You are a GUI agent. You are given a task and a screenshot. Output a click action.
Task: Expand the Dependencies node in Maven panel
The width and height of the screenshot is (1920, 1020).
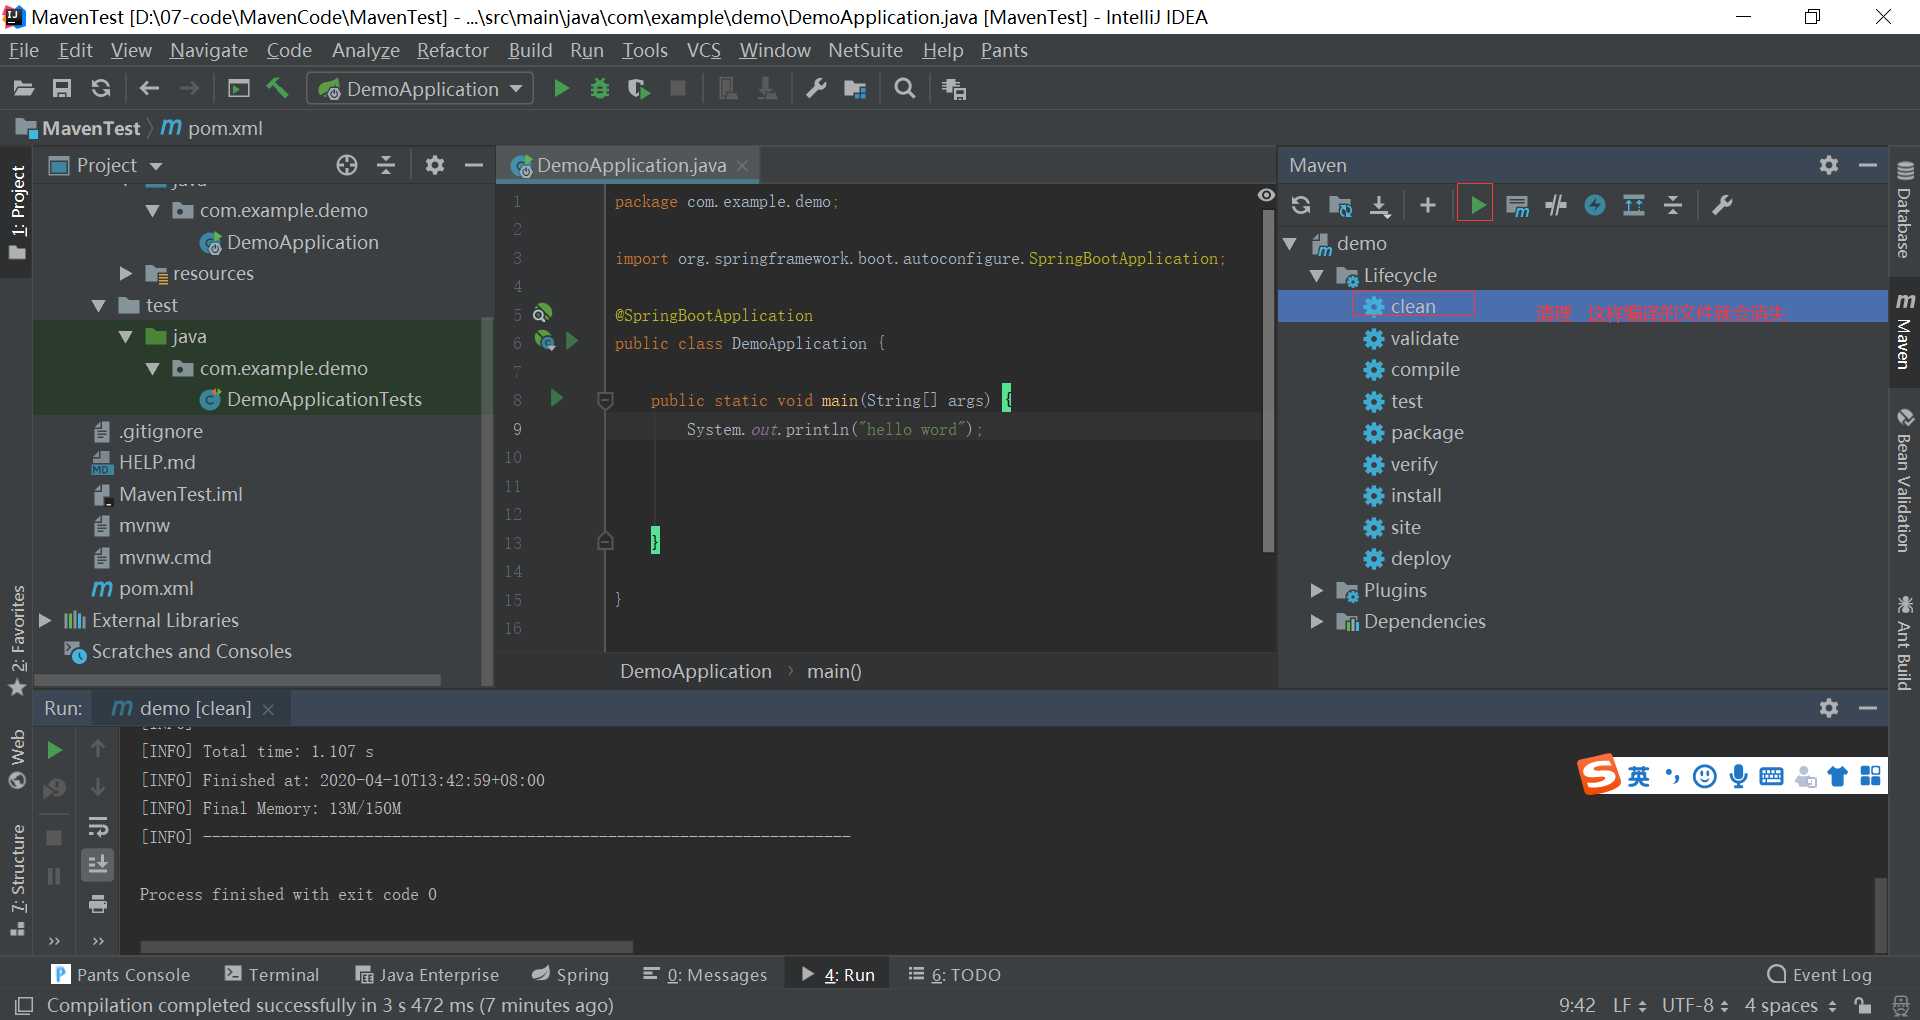click(1316, 621)
